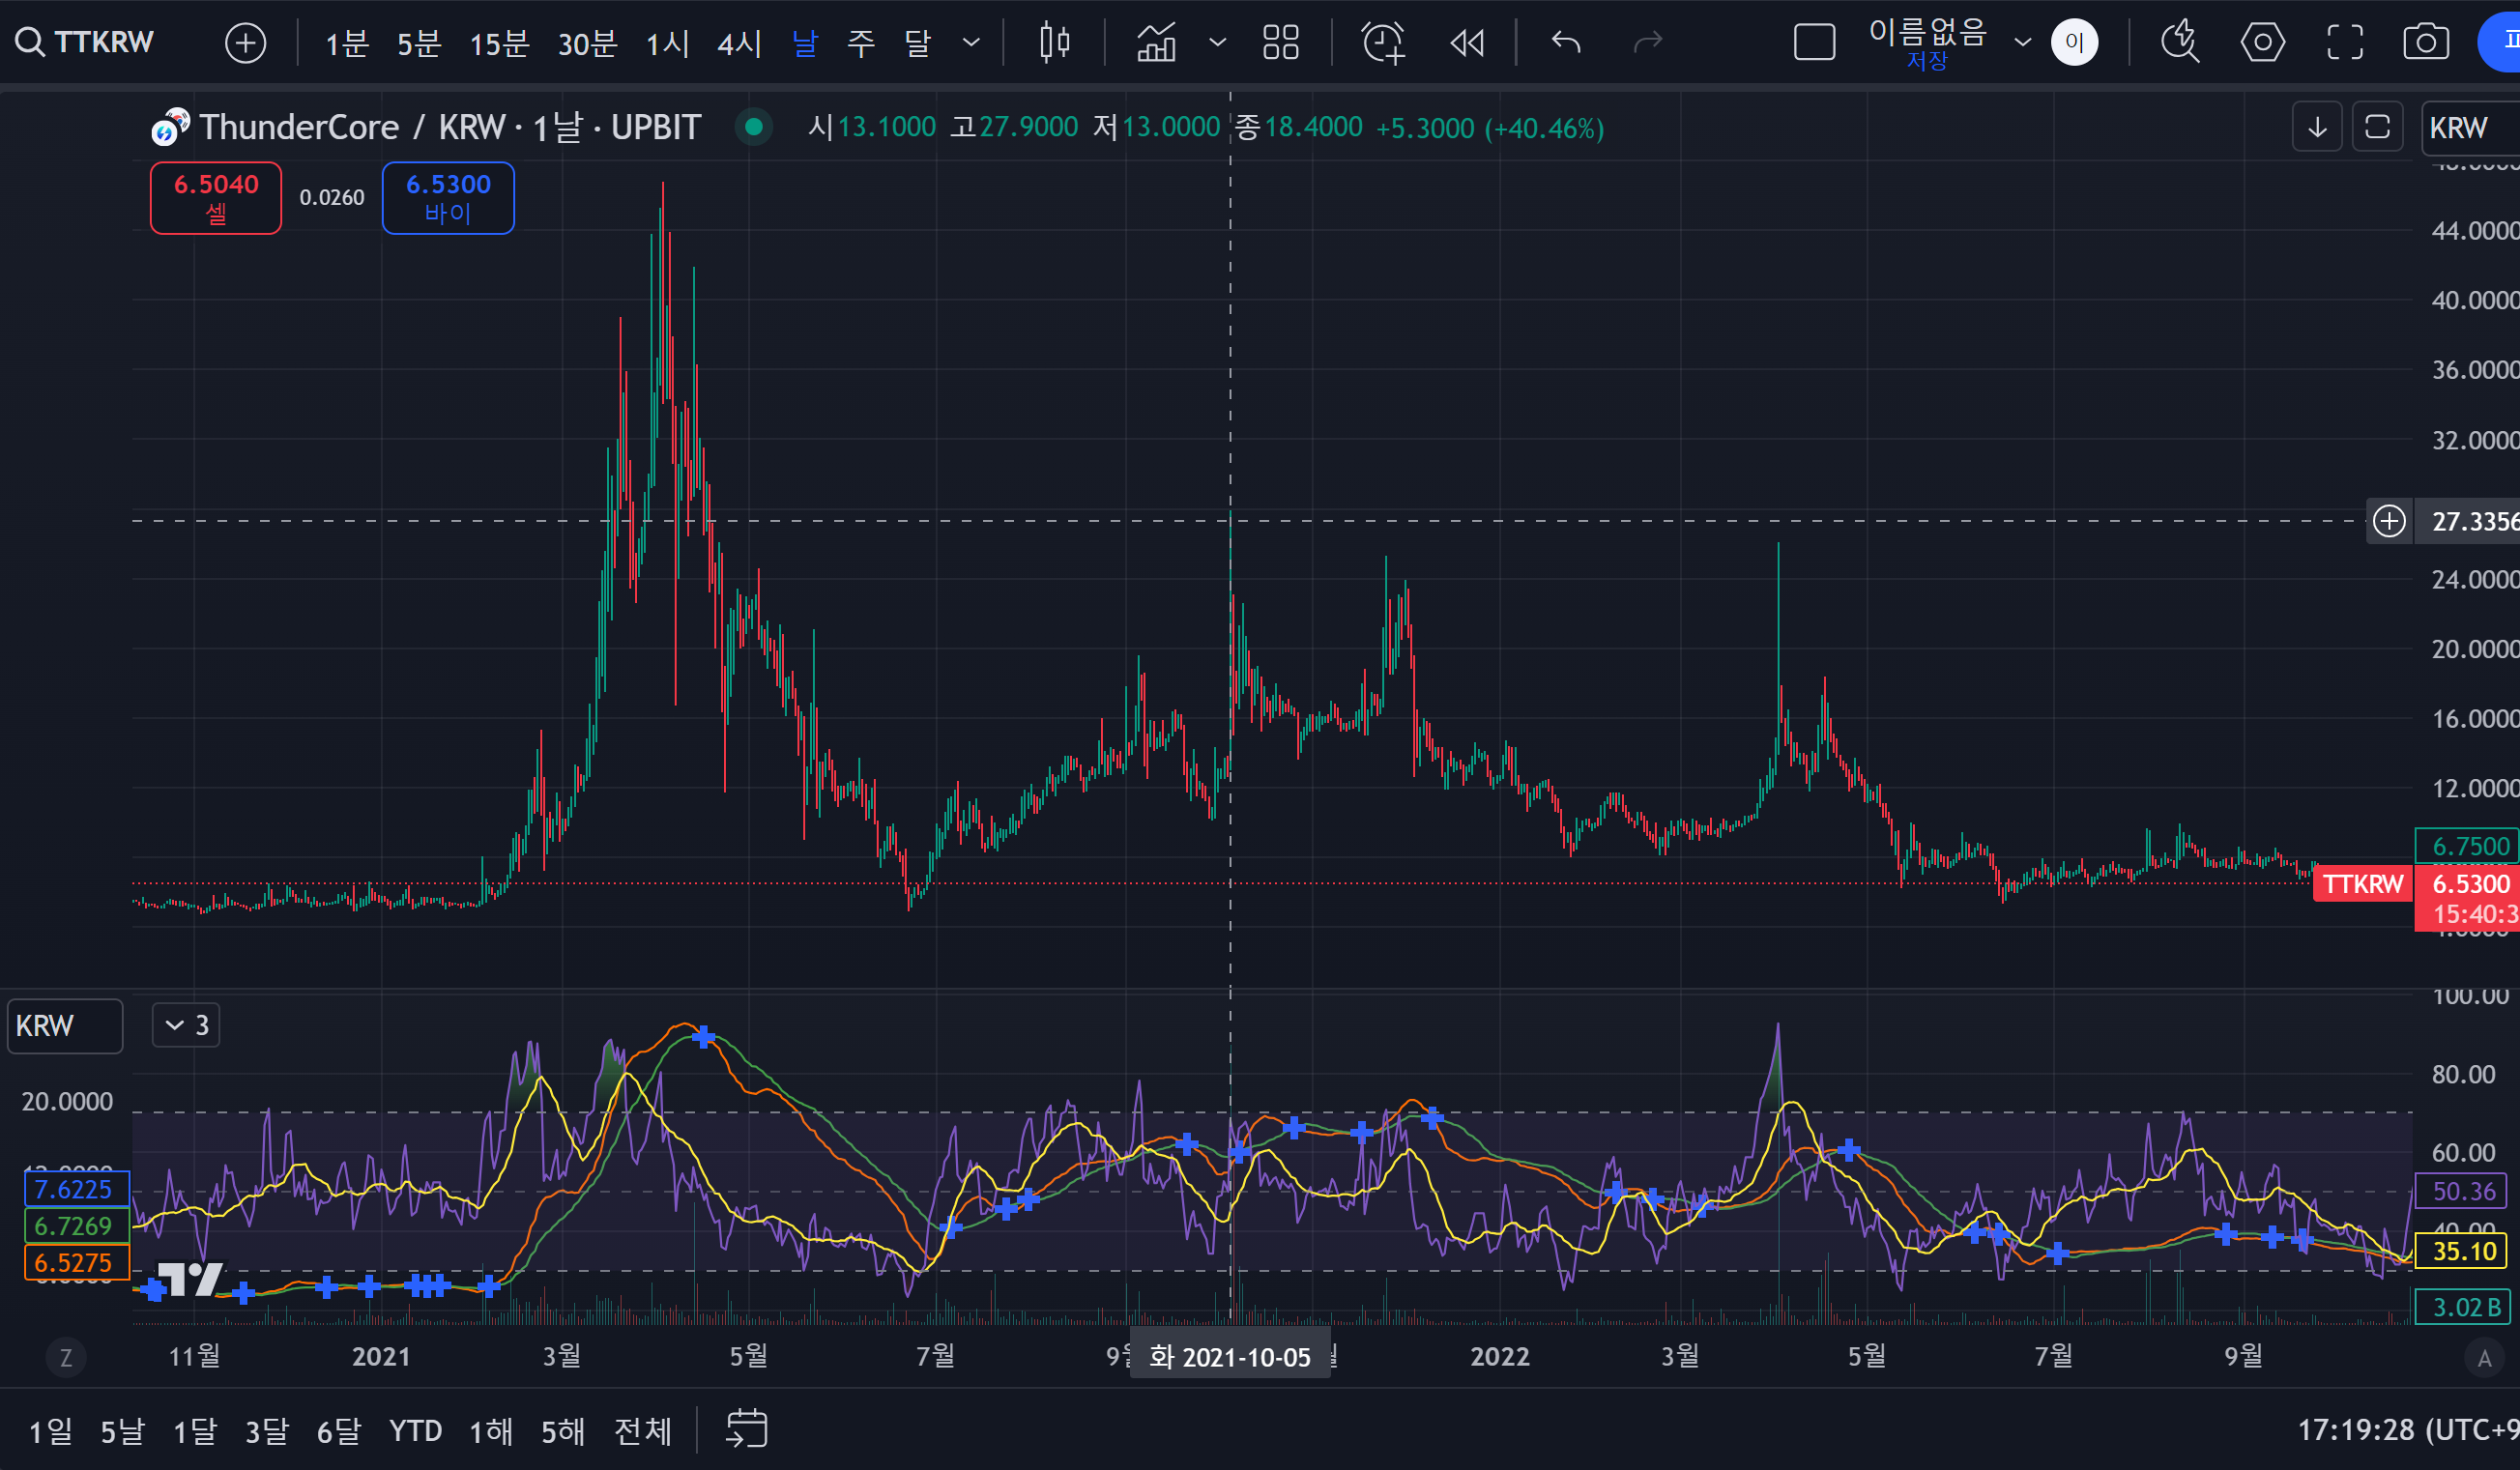The height and width of the screenshot is (1470, 2520).
Task: Toggle the layout select square checkbox
Action: click(x=1814, y=43)
